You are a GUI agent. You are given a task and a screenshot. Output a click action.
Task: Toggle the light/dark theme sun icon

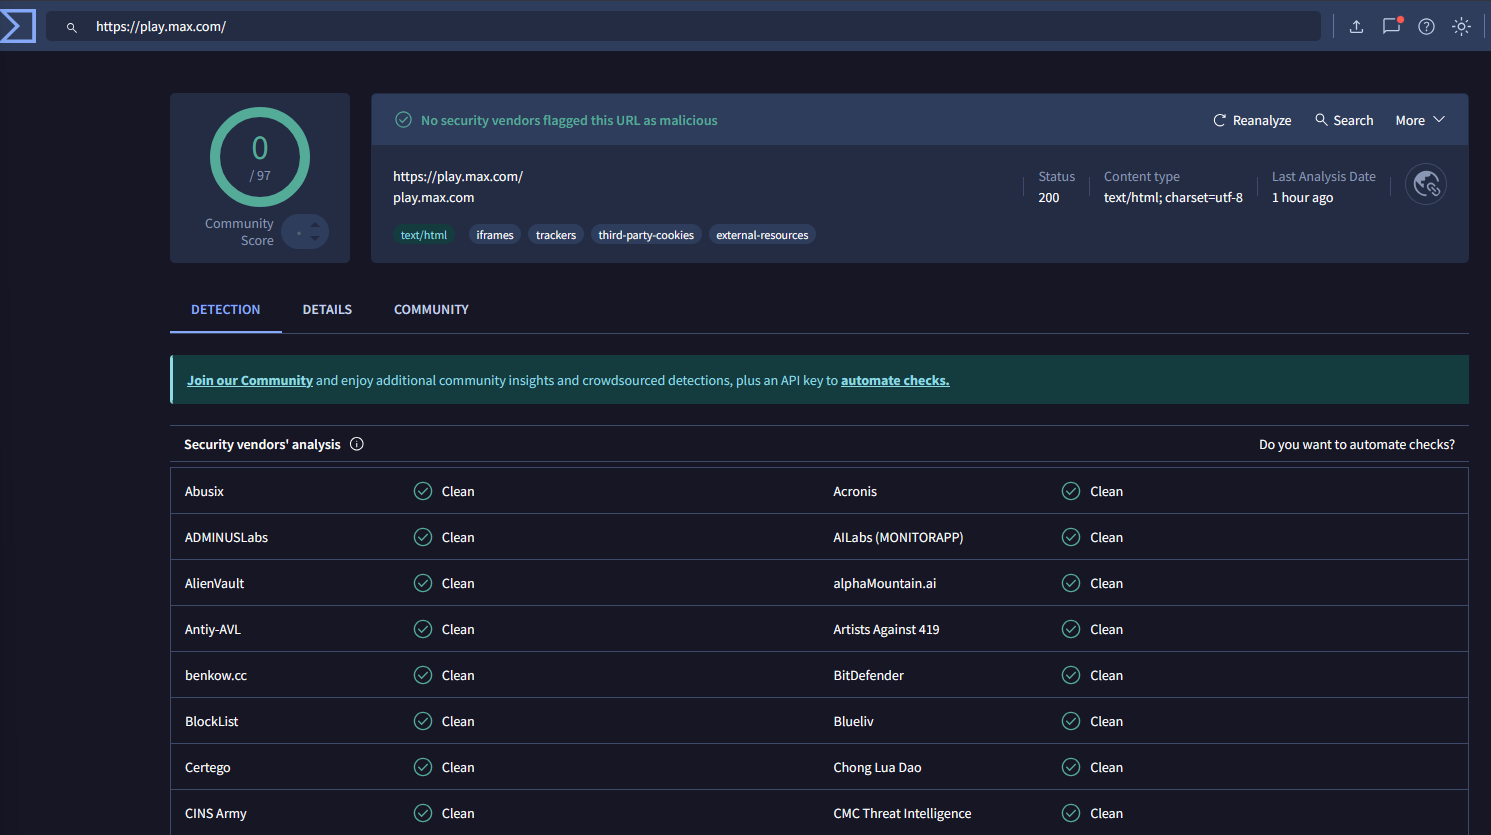(x=1461, y=26)
